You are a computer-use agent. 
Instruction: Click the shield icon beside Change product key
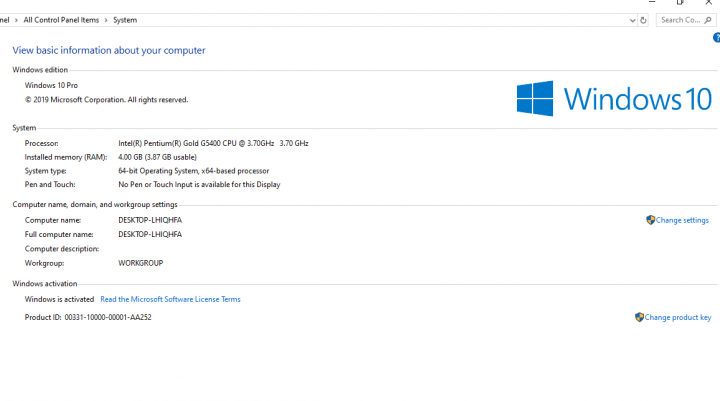[x=639, y=317]
